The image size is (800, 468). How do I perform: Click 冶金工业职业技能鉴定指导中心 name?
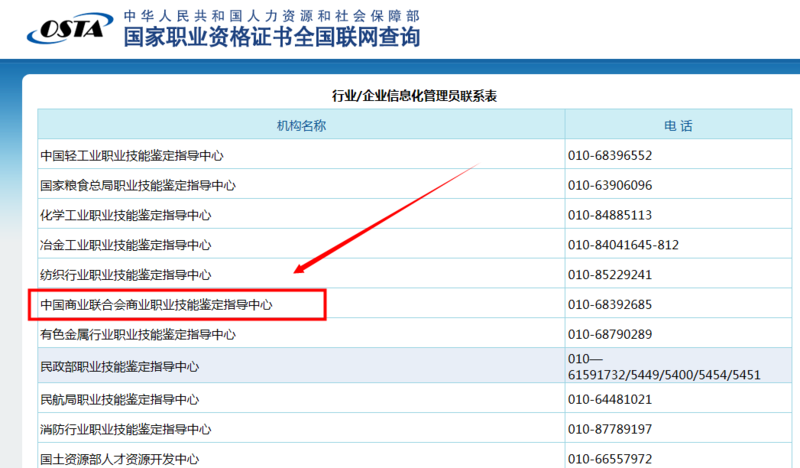pyautogui.click(x=125, y=245)
